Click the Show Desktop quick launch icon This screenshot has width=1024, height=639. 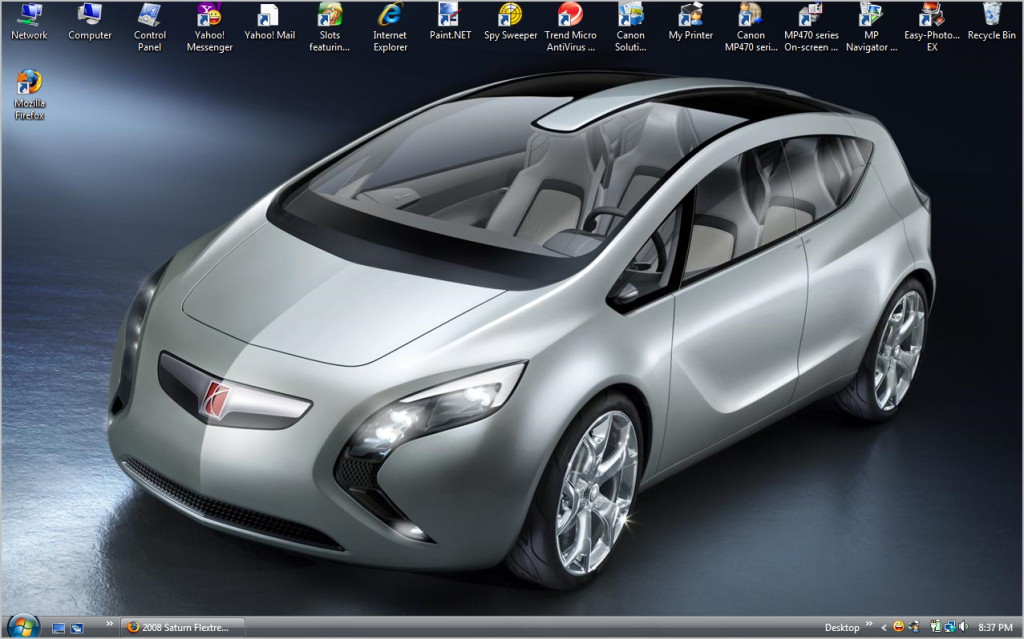click(58, 628)
